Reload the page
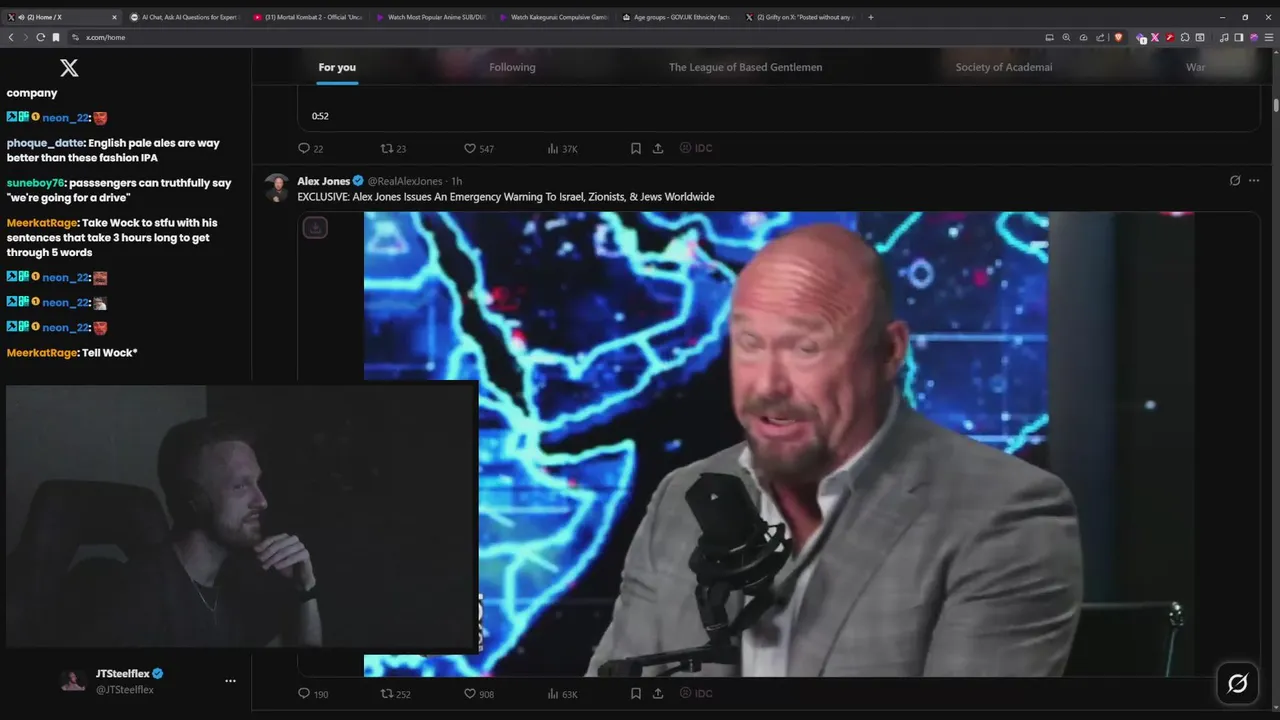 click(41, 37)
